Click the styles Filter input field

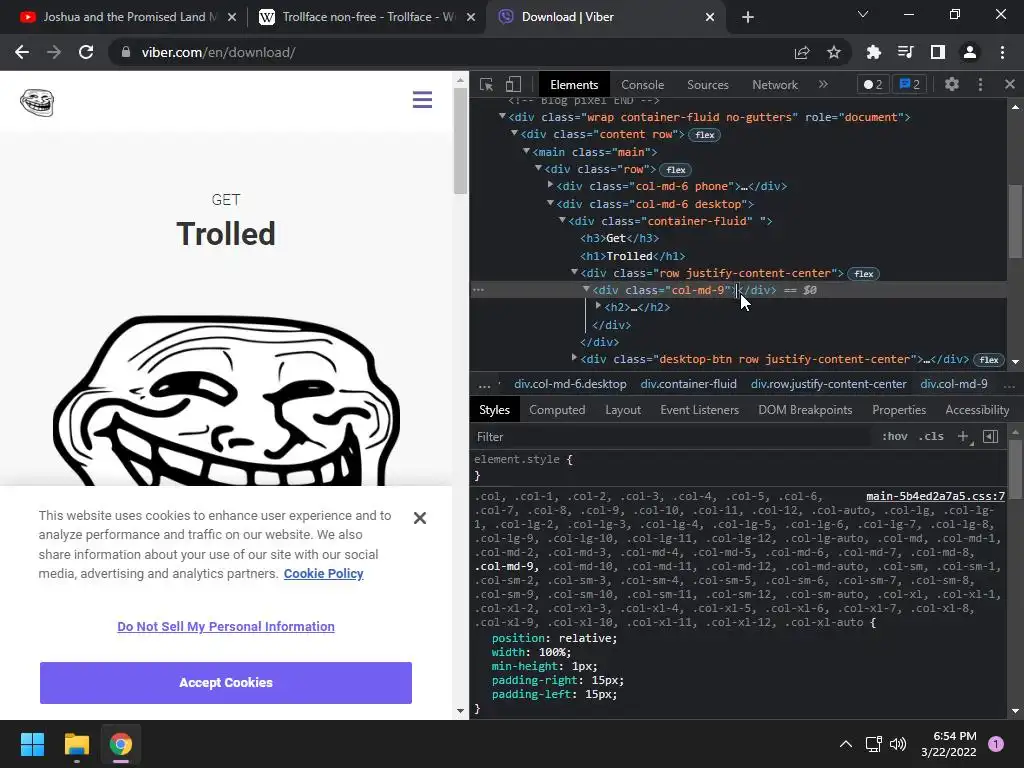click(x=673, y=437)
